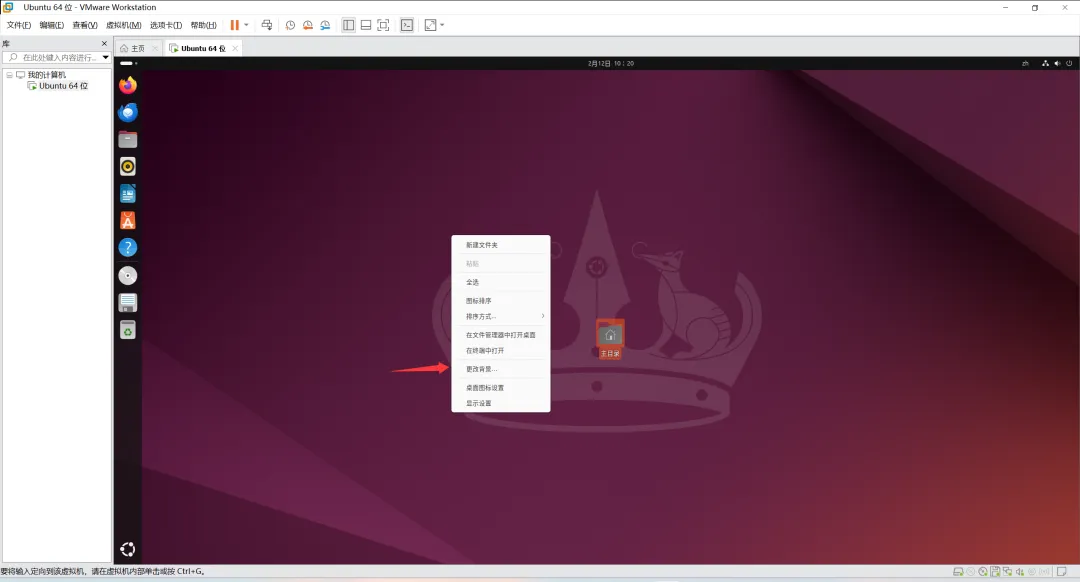This screenshot has height=582, width=1080.
Task: Click the optical disc icon in dock
Action: point(127,276)
